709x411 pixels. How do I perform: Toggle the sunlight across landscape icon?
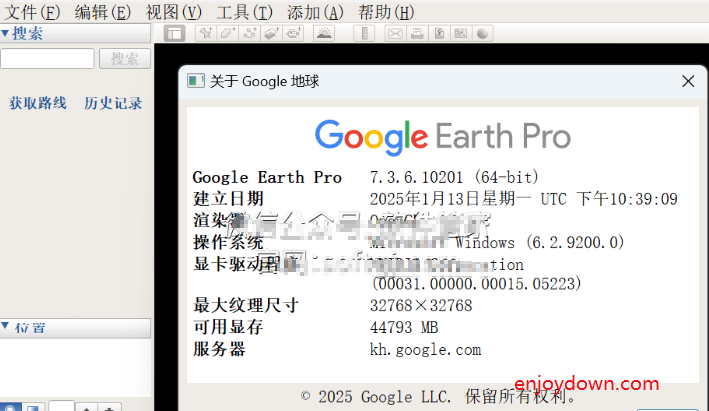pyautogui.click(x=324, y=33)
